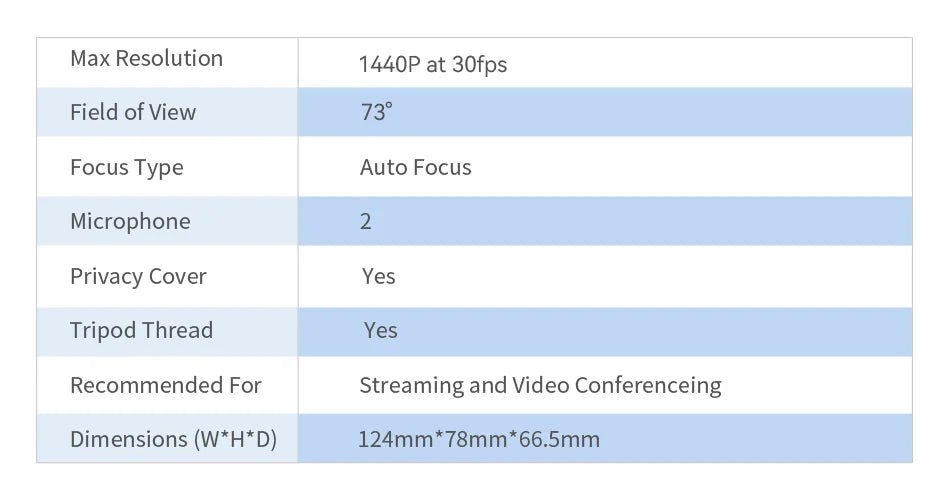Click the Privacy Cover label
This screenshot has width=950, height=502.
click(x=138, y=277)
